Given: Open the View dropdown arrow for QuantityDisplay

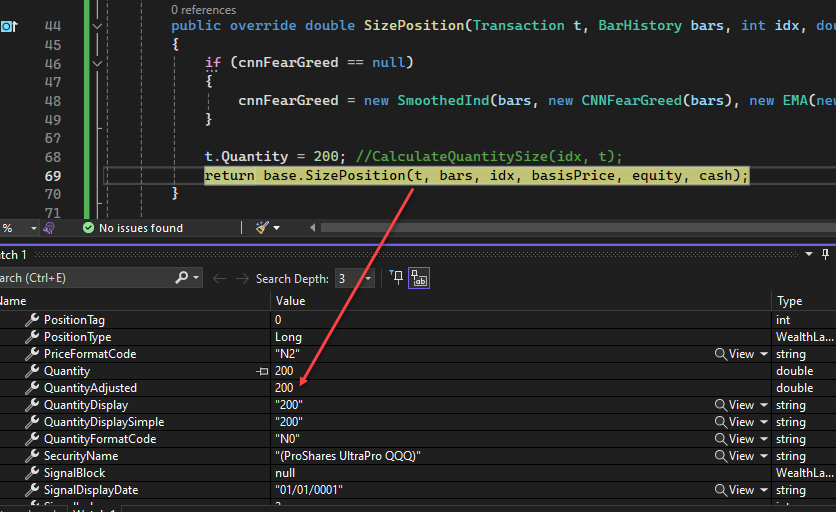Looking at the screenshot, I should 765,405.
